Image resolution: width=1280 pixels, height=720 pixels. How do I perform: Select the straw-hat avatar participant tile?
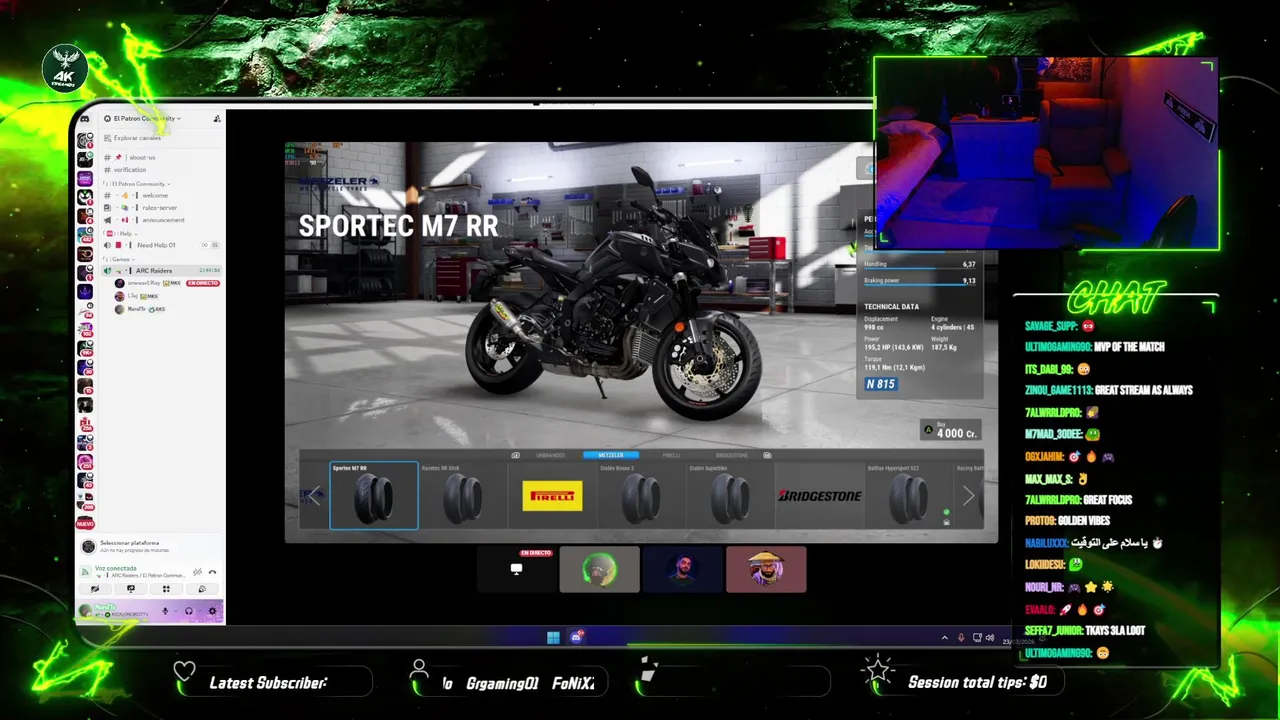(766, 569)
